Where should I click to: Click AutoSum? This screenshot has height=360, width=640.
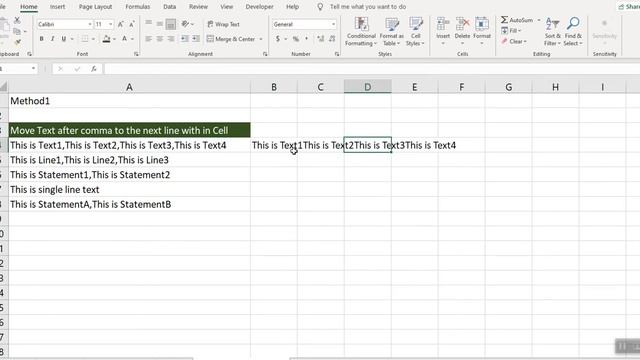pyautogui.click(x=517, y=20)
